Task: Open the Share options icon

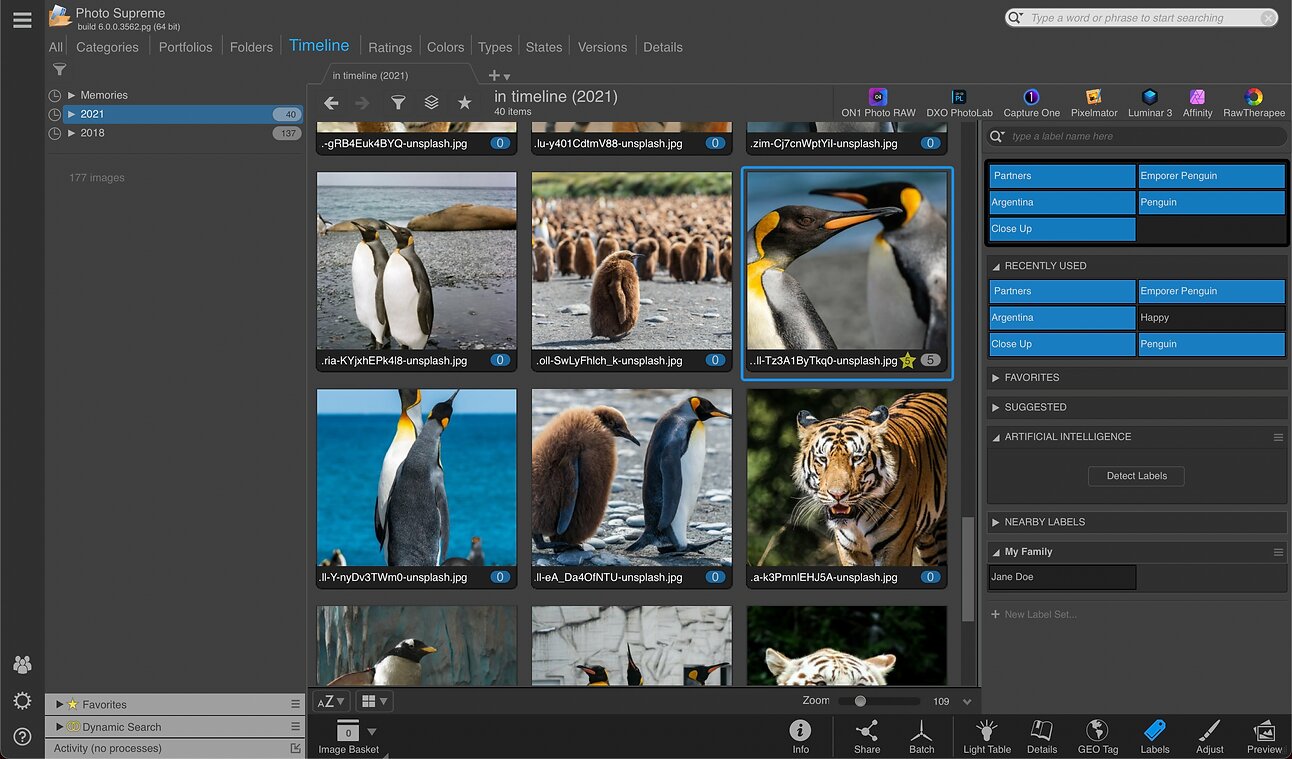Action: click(867, 736)
